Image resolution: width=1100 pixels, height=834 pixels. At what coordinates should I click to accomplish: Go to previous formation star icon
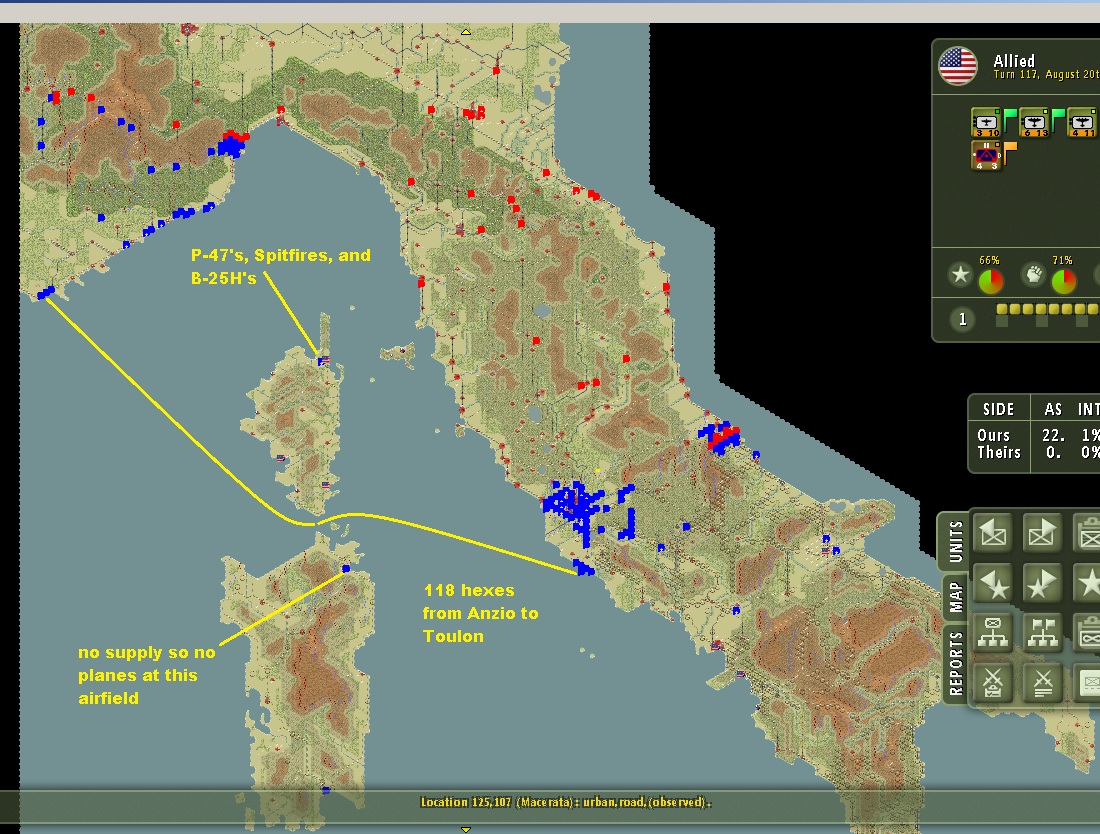pos(993,584)
